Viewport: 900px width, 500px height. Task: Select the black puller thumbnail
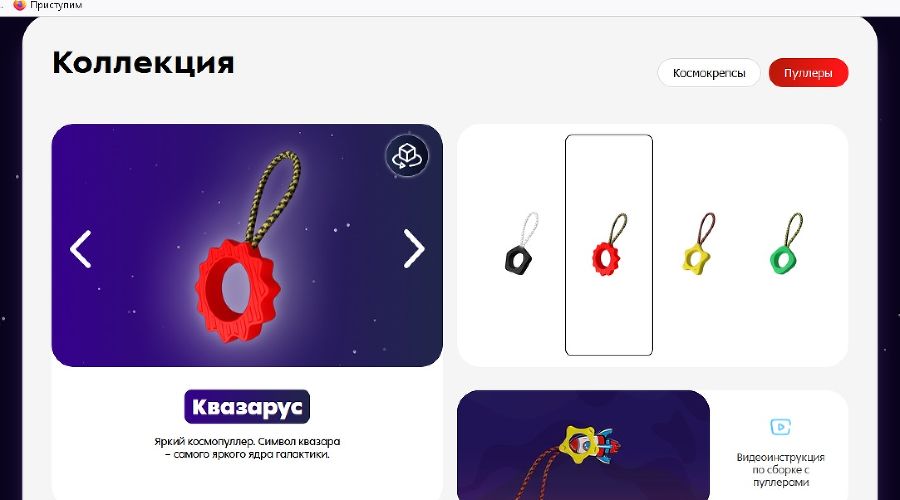click(x=521, y=242)
